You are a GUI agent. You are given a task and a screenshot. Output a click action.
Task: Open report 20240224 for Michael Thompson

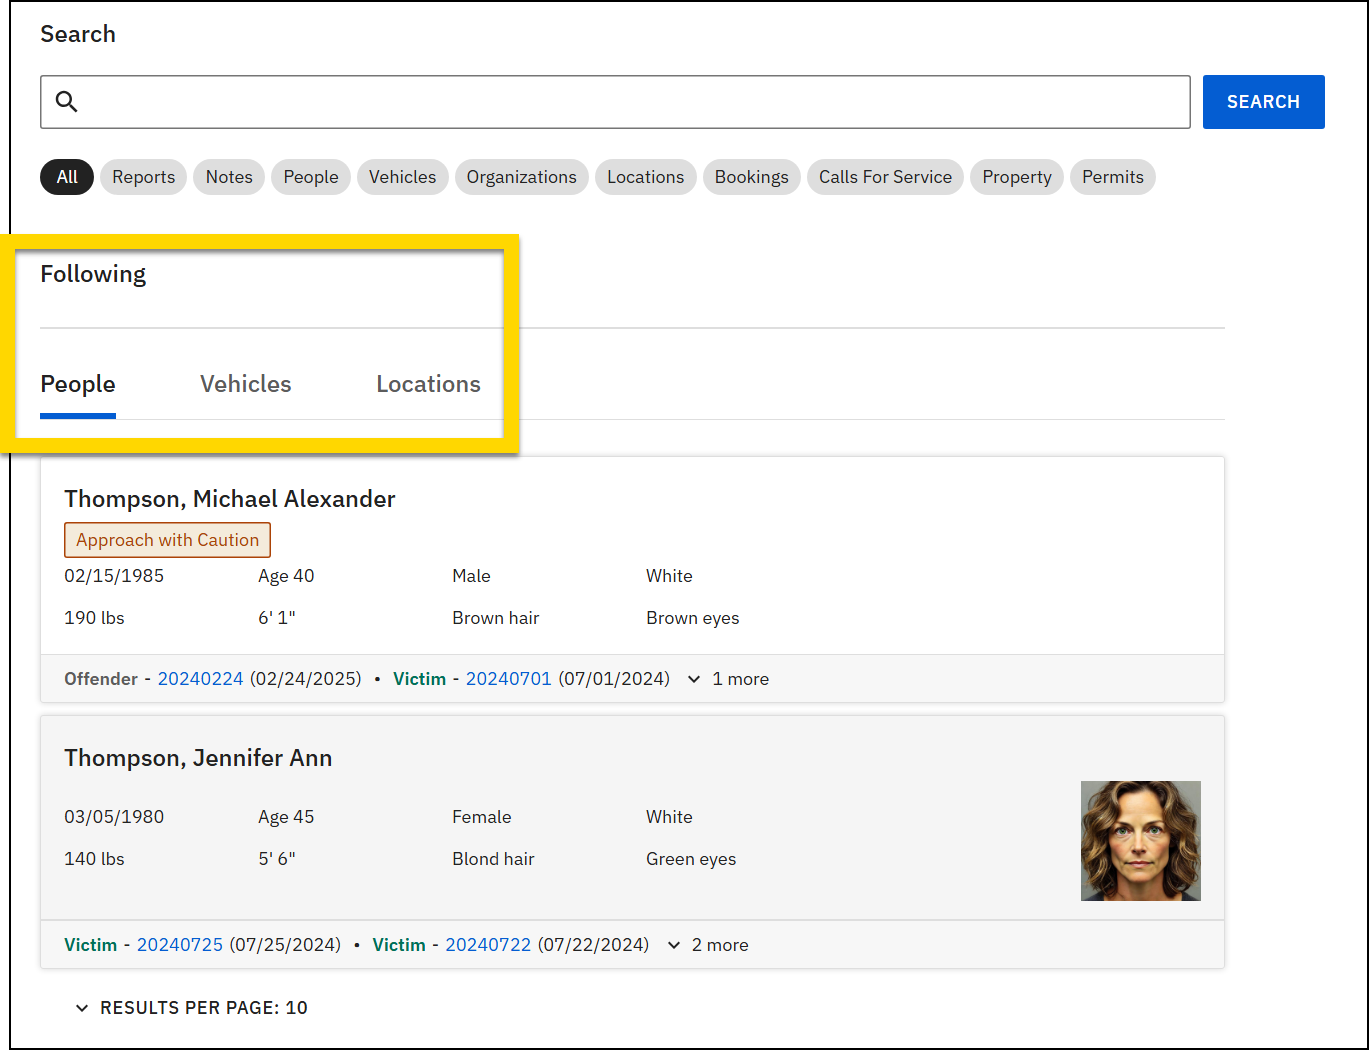click(x=200, y=678)
